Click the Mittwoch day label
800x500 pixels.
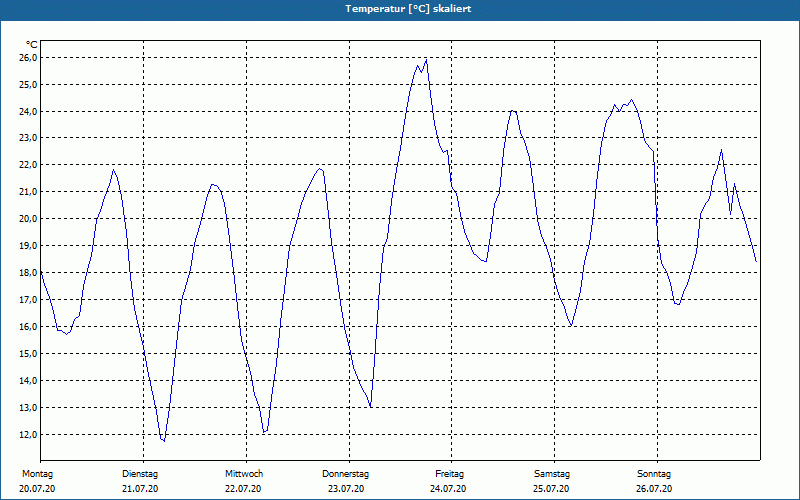(244, 474)
